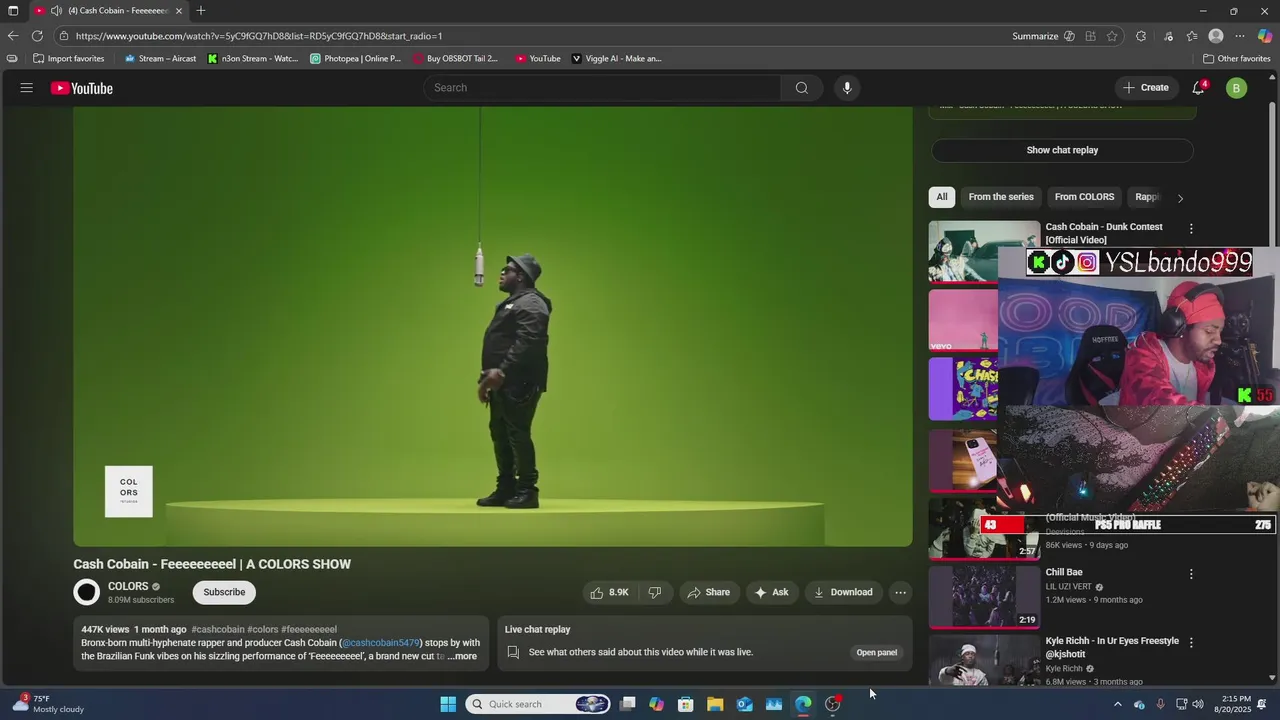The width and height of the screenshot is (1280, 720).
Task: Close the Cash Cobain tab
Action: (x=179, y=11)
